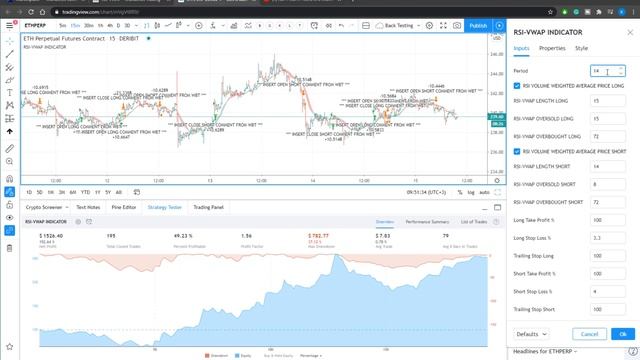Toggle lock all drawing tools
This screenshot has height=360, width=640.
coord(9,205)
